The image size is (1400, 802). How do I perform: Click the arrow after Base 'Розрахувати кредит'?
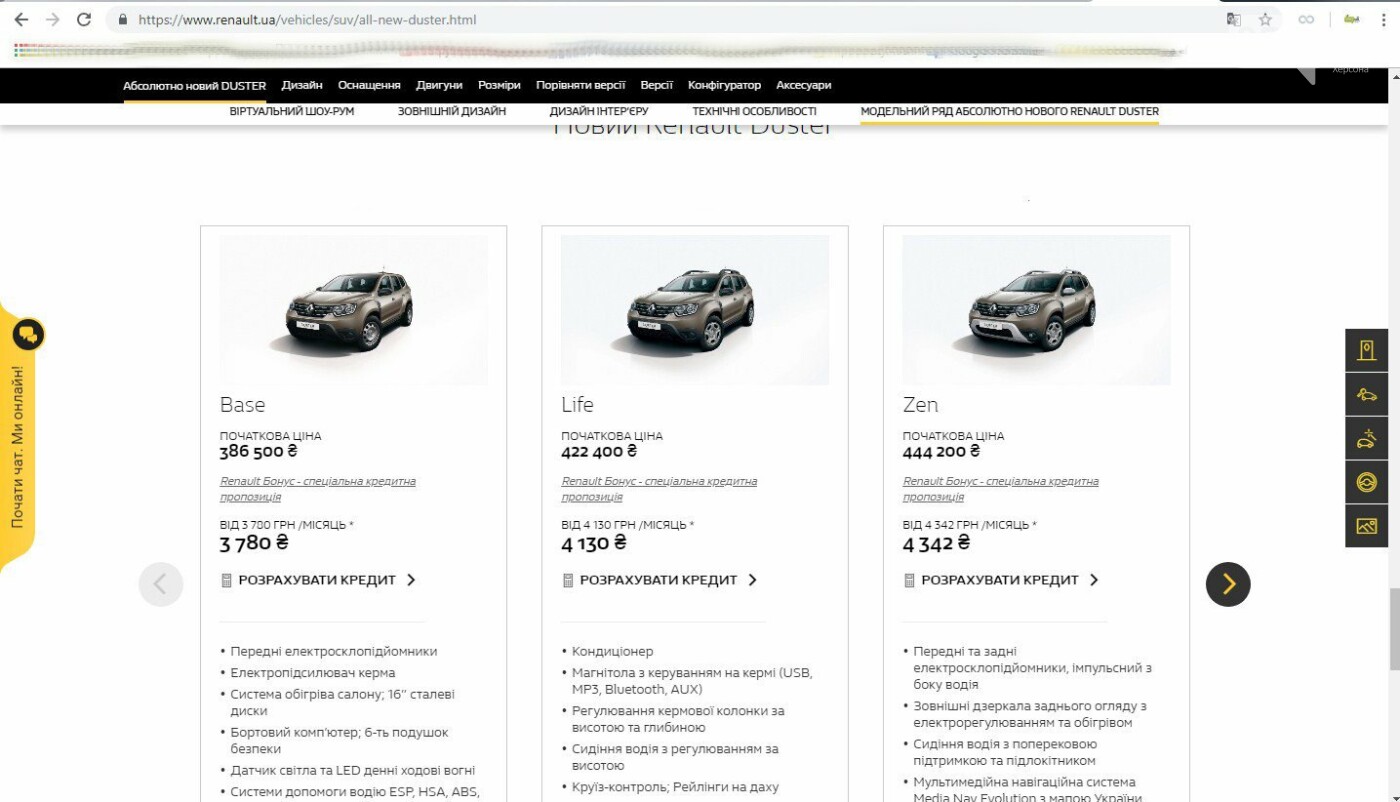[x=411, y=580]
